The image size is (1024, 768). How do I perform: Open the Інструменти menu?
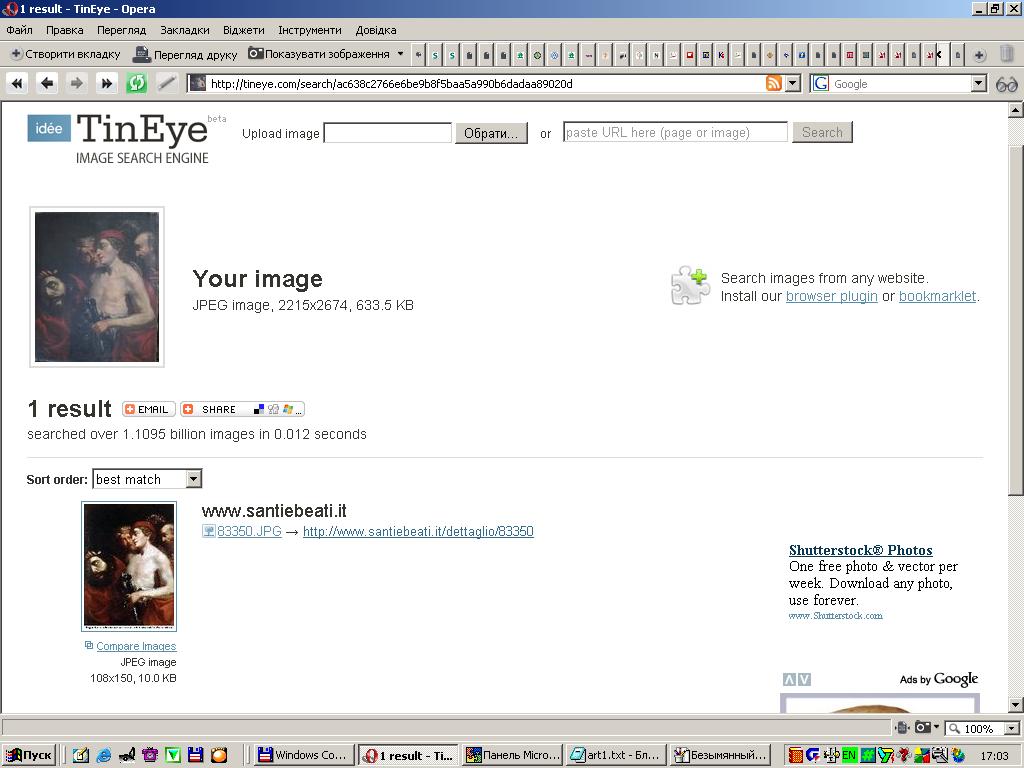tap(309, 30)
